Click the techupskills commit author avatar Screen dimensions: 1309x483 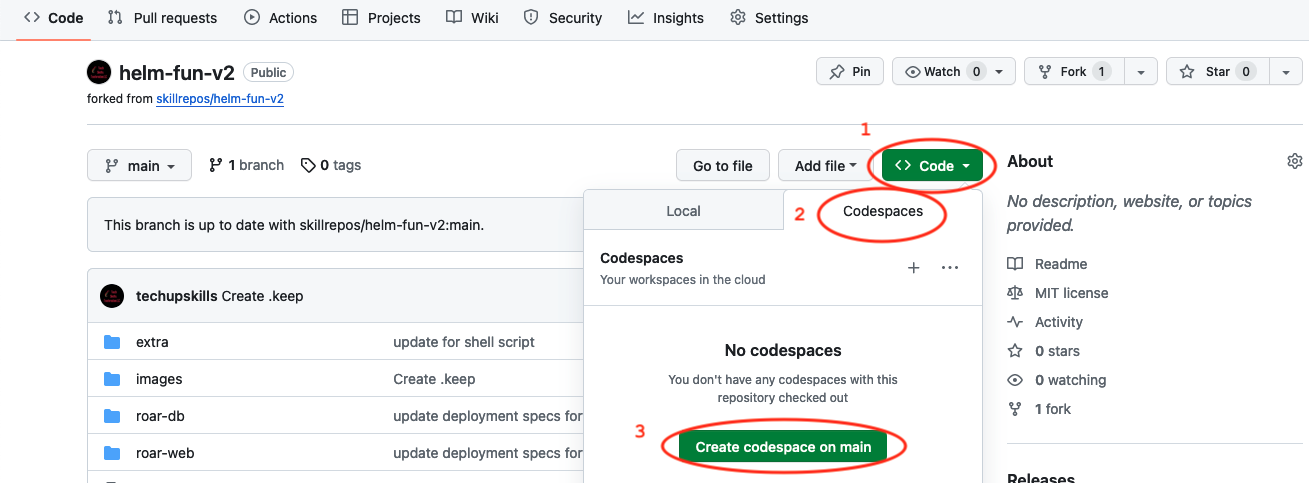(112, 296)
